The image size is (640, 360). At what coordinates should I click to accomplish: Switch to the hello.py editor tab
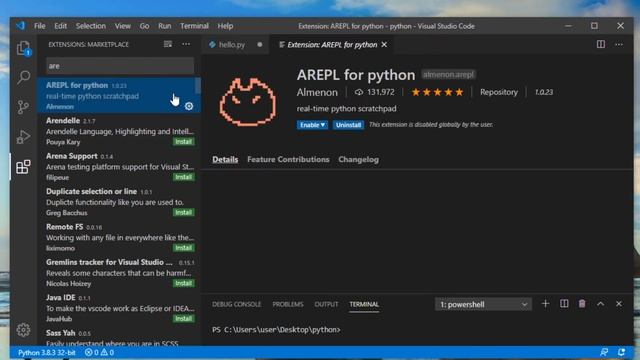click(x=235, y=44)
